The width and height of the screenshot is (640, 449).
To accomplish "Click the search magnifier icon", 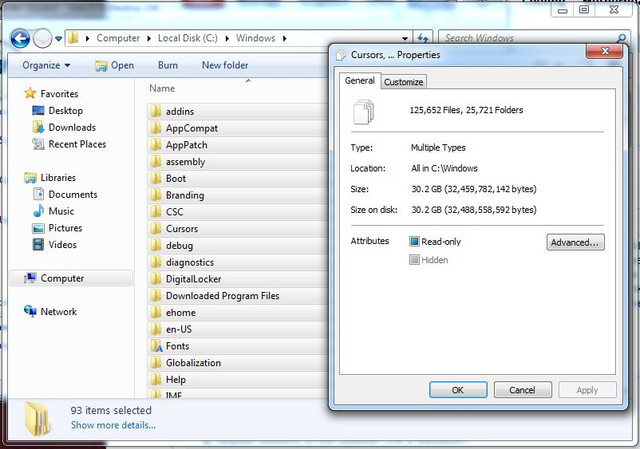I will (622, 38).
